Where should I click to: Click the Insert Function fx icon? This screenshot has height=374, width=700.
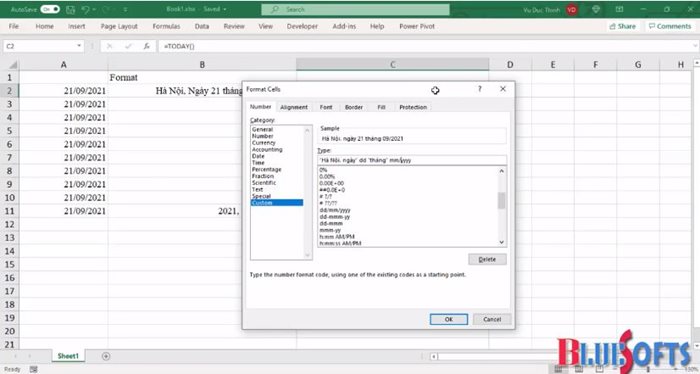[146, 46]
